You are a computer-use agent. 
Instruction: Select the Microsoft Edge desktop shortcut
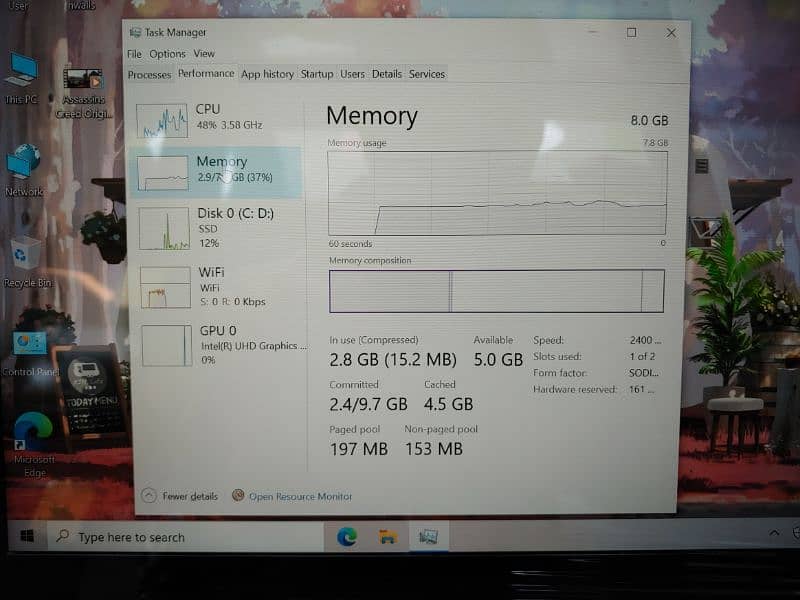click(34, 444)
